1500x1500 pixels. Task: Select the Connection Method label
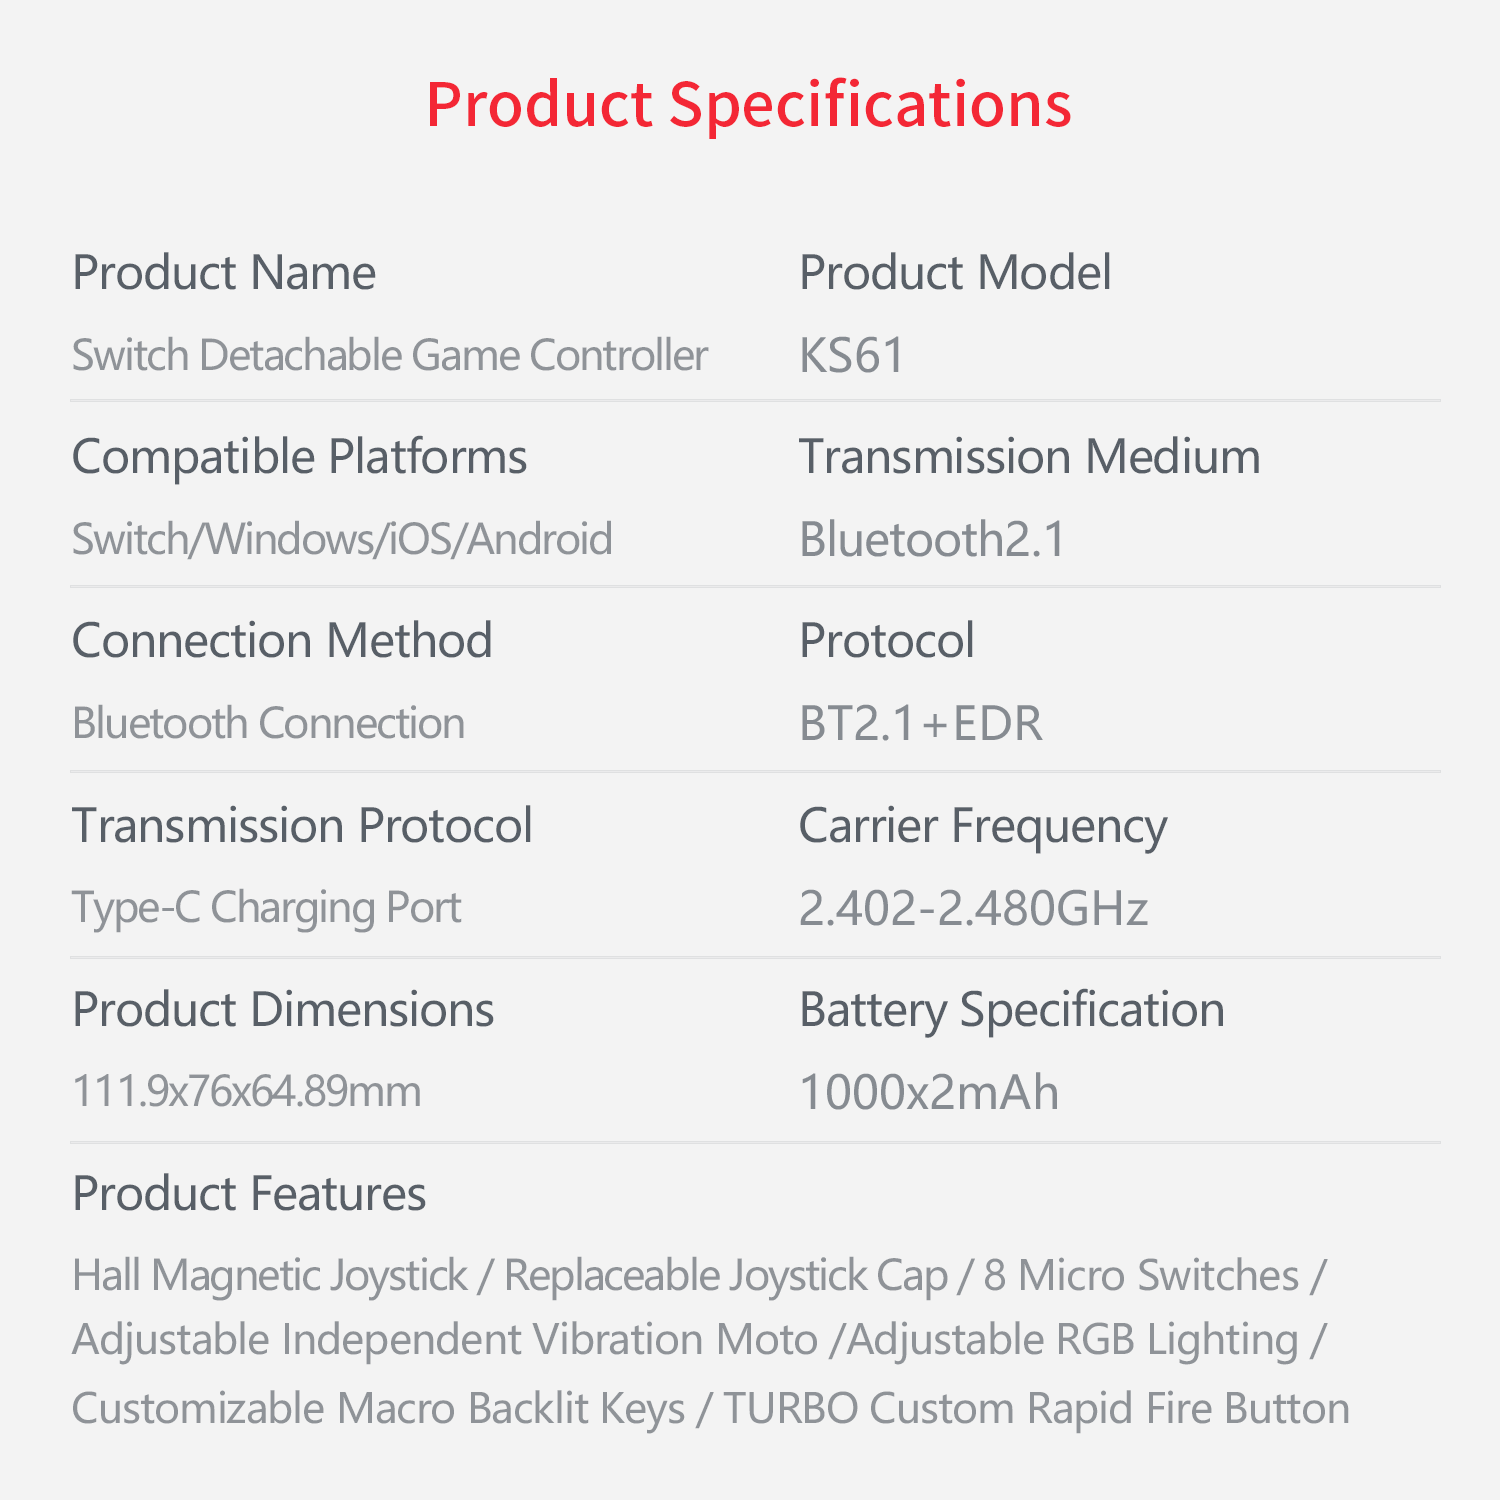[282, 641]
